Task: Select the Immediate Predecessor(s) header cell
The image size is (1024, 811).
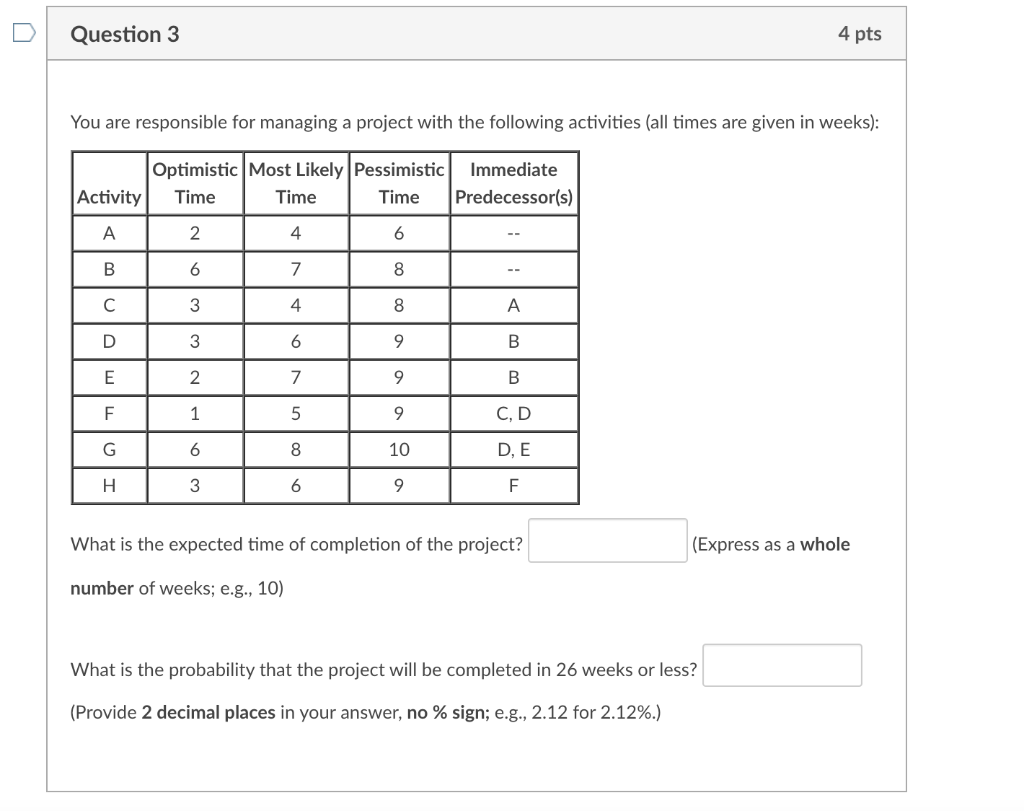Action: pyautogui.click(x=513, y=183)
